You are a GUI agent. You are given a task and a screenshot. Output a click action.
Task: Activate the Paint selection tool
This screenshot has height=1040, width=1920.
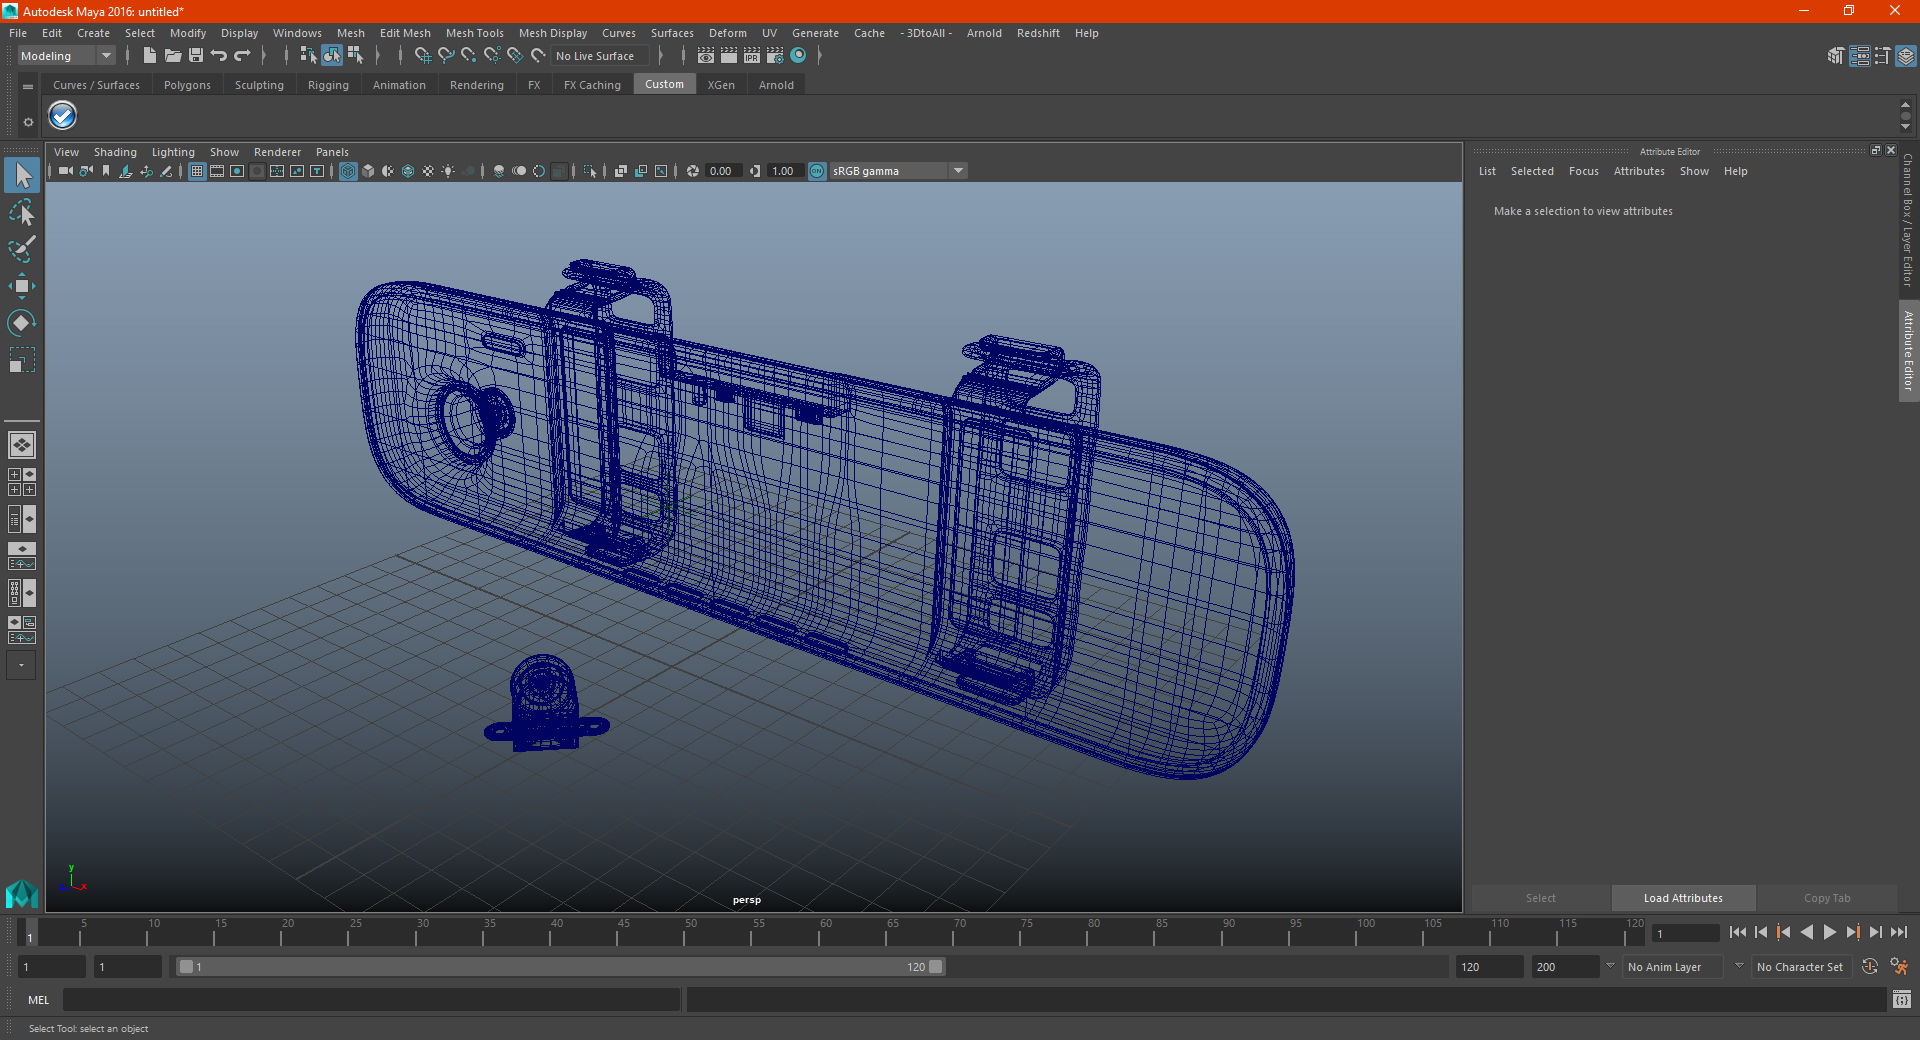pos(22,249)
